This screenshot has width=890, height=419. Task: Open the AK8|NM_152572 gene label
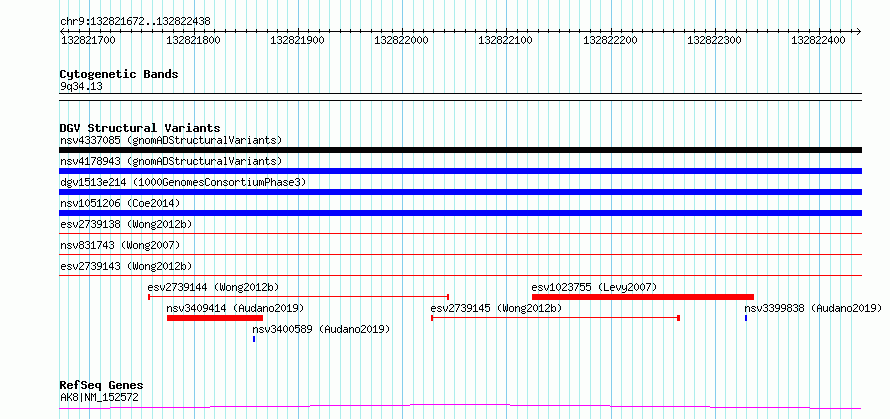99,397
